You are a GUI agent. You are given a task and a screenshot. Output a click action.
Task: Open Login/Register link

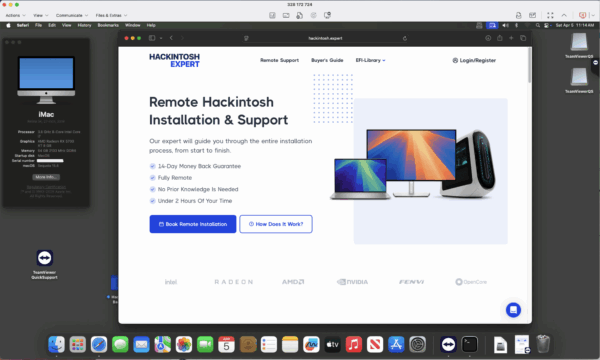(x=474, y=60)
